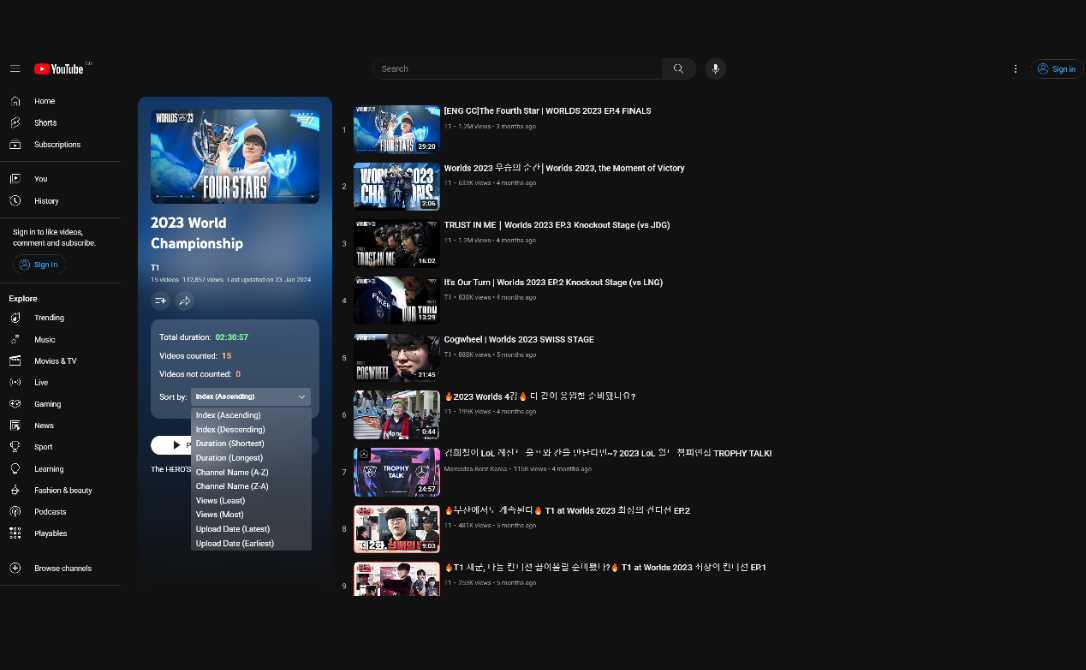Select Duration (Longest) sort option

251,458
